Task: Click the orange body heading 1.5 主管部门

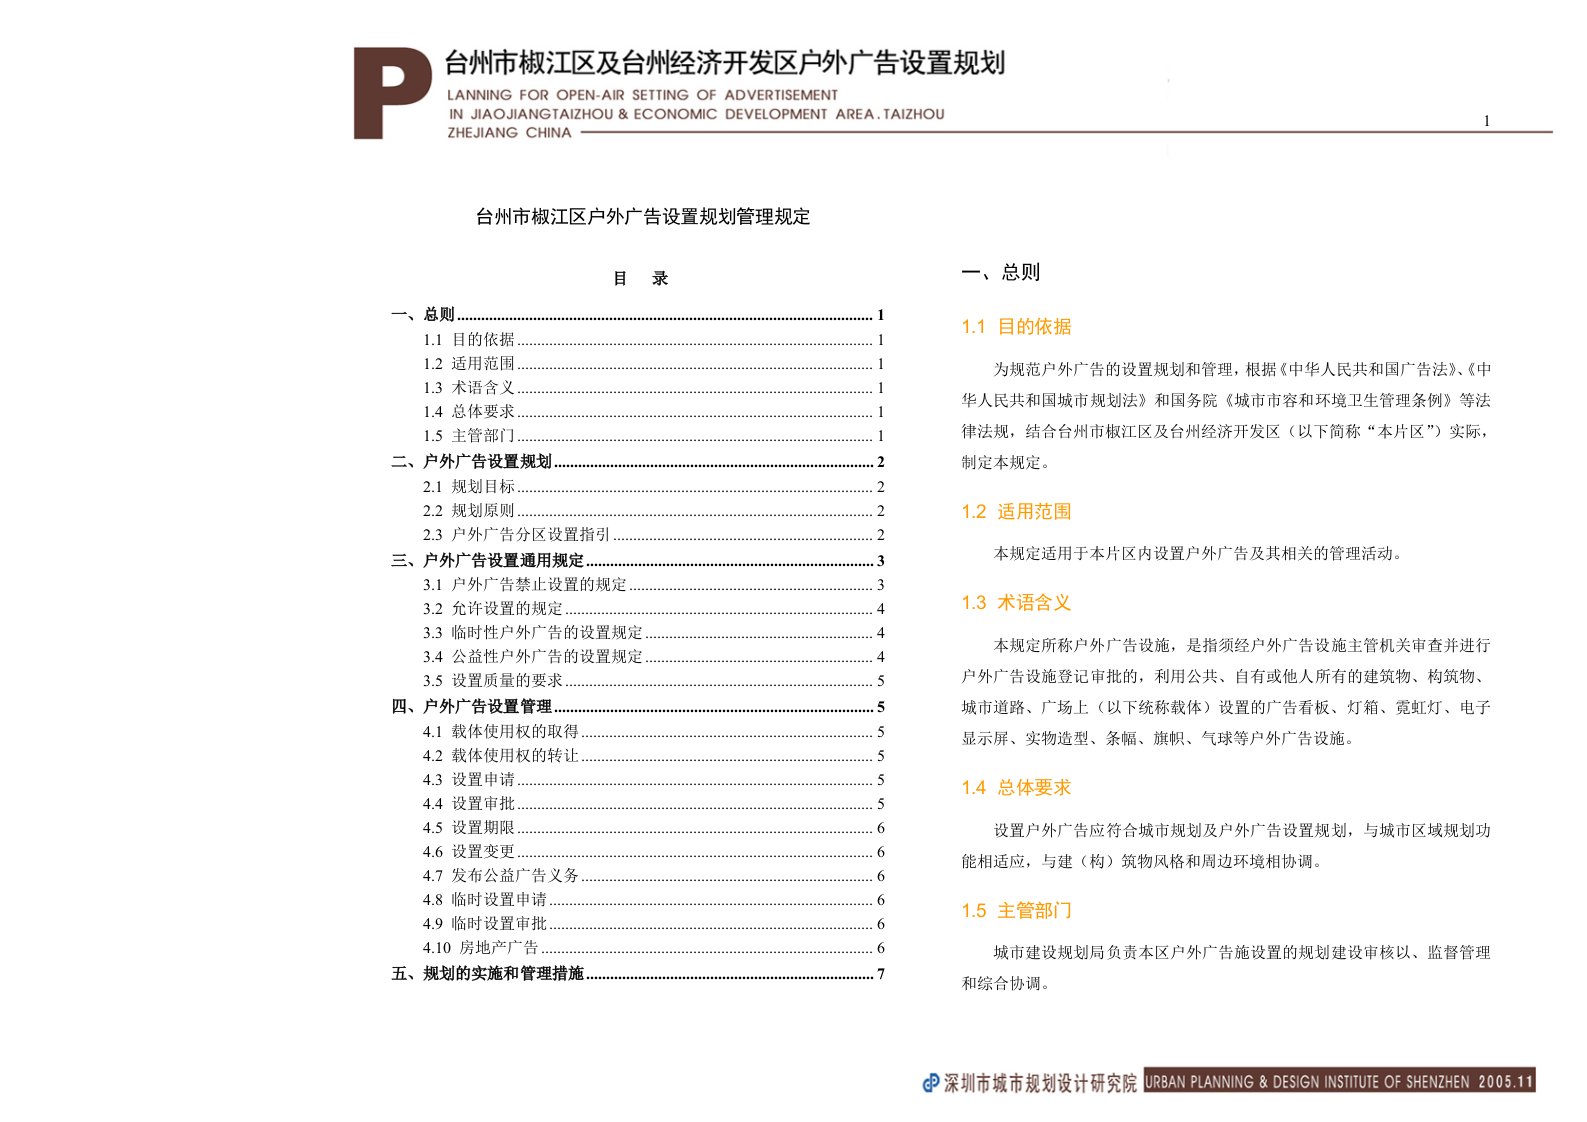Action: coord(1016,911)
